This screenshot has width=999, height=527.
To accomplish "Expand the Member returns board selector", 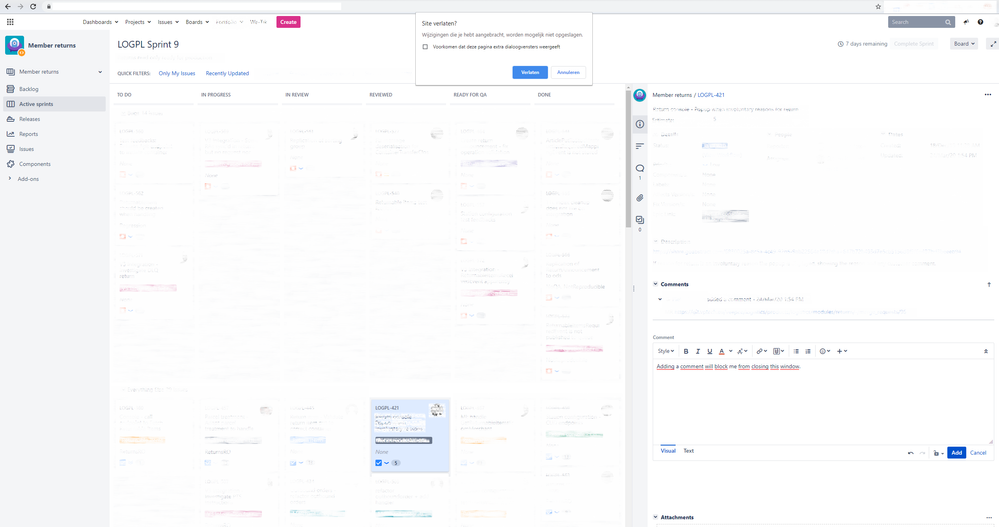I will pos(100,72).
